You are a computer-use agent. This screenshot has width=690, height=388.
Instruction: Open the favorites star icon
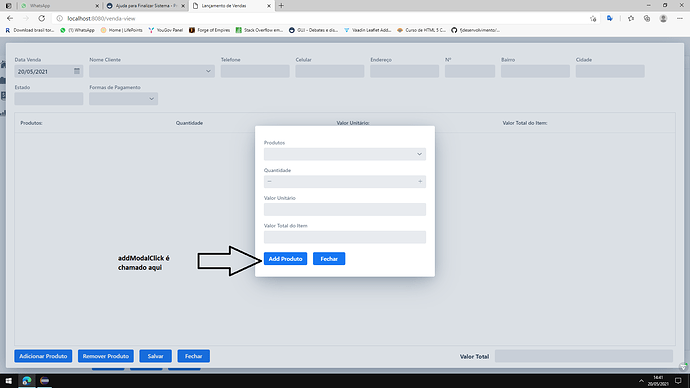pos(631,18)
